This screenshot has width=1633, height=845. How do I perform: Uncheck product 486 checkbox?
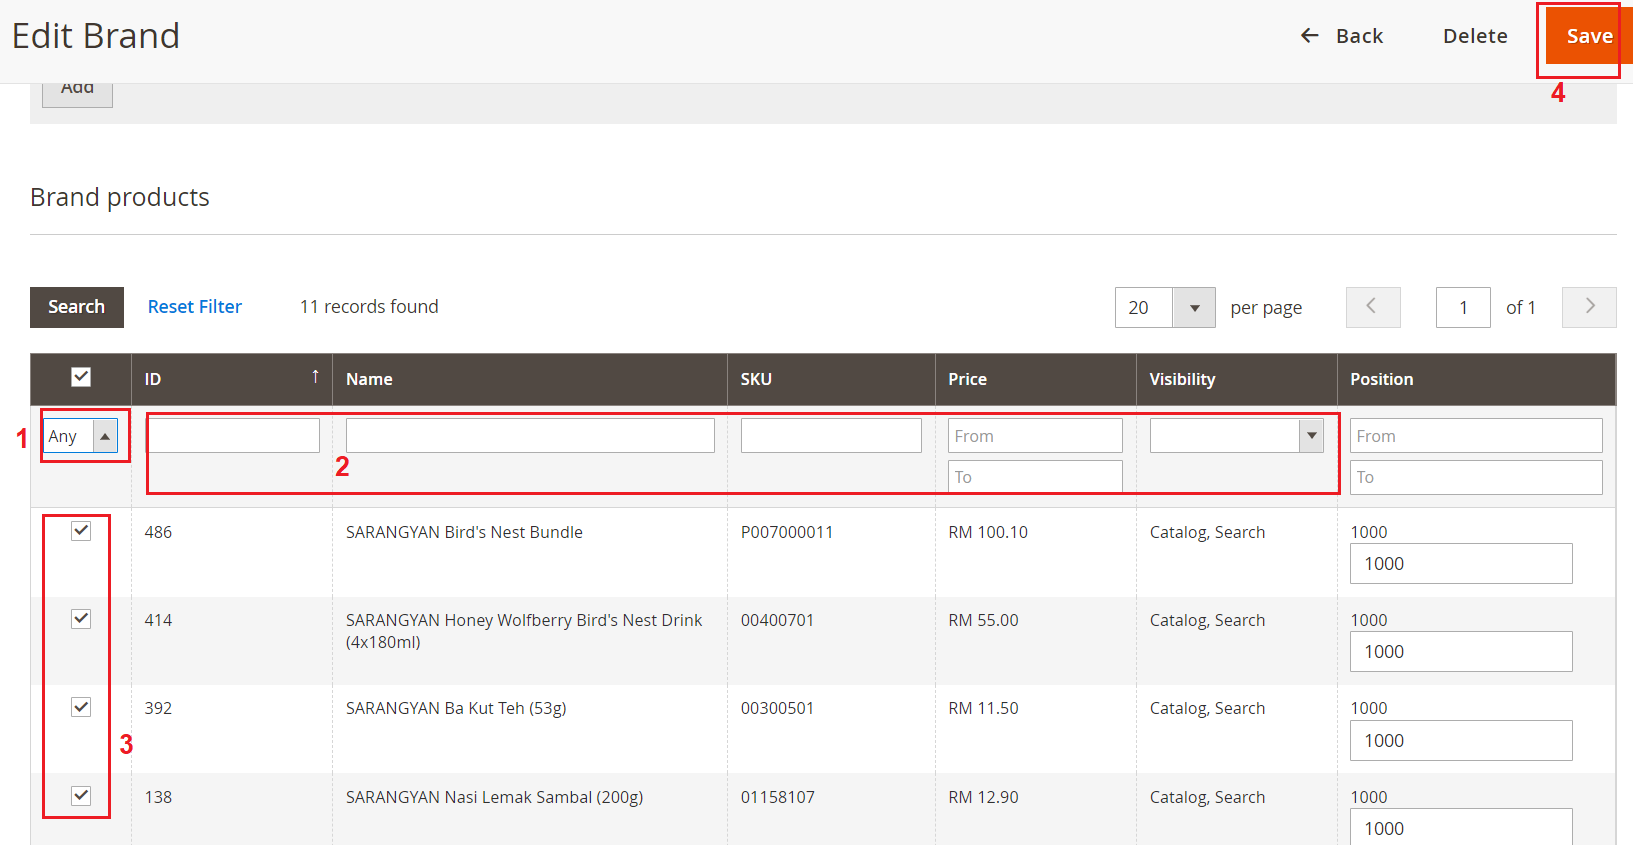81,531
